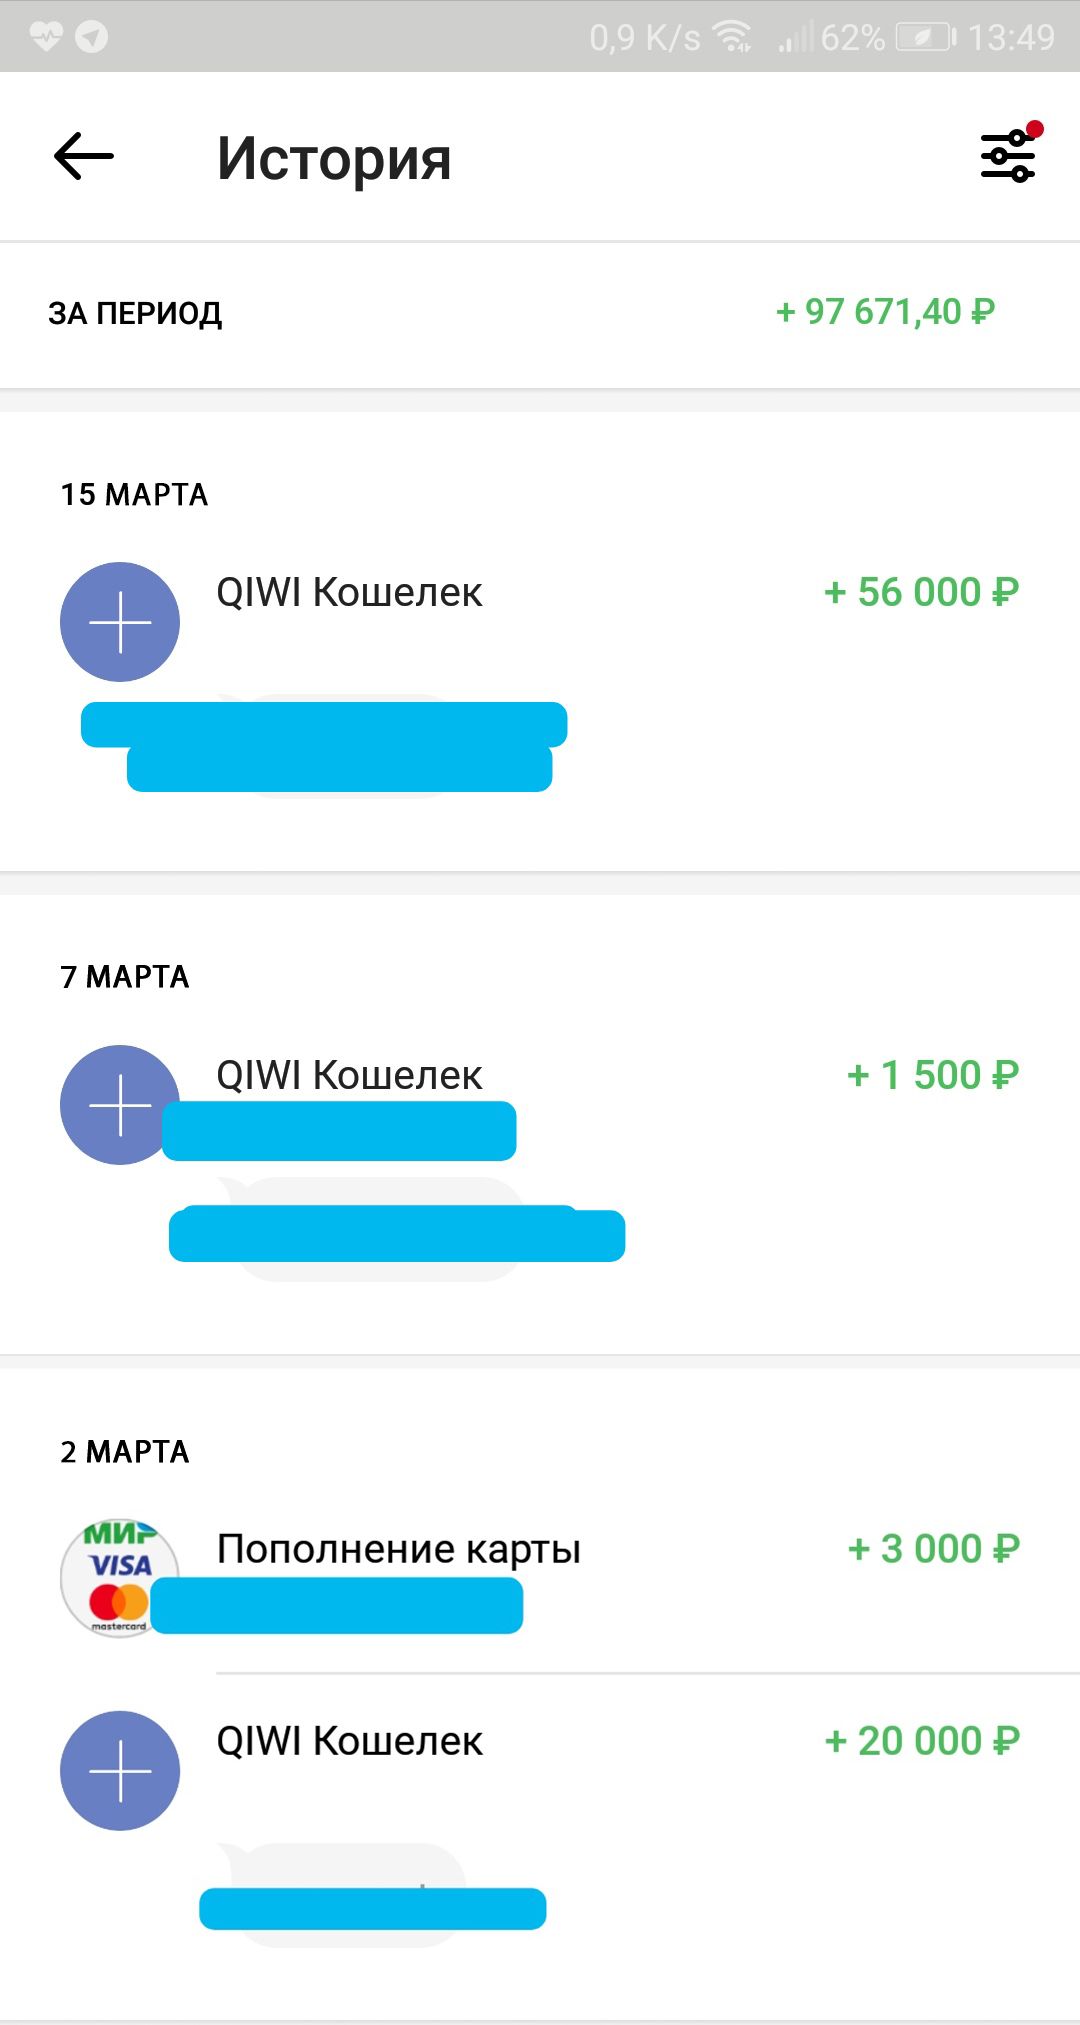
Task: Tap the История page title
Action: pyautogui.click(x=334, y=158)
